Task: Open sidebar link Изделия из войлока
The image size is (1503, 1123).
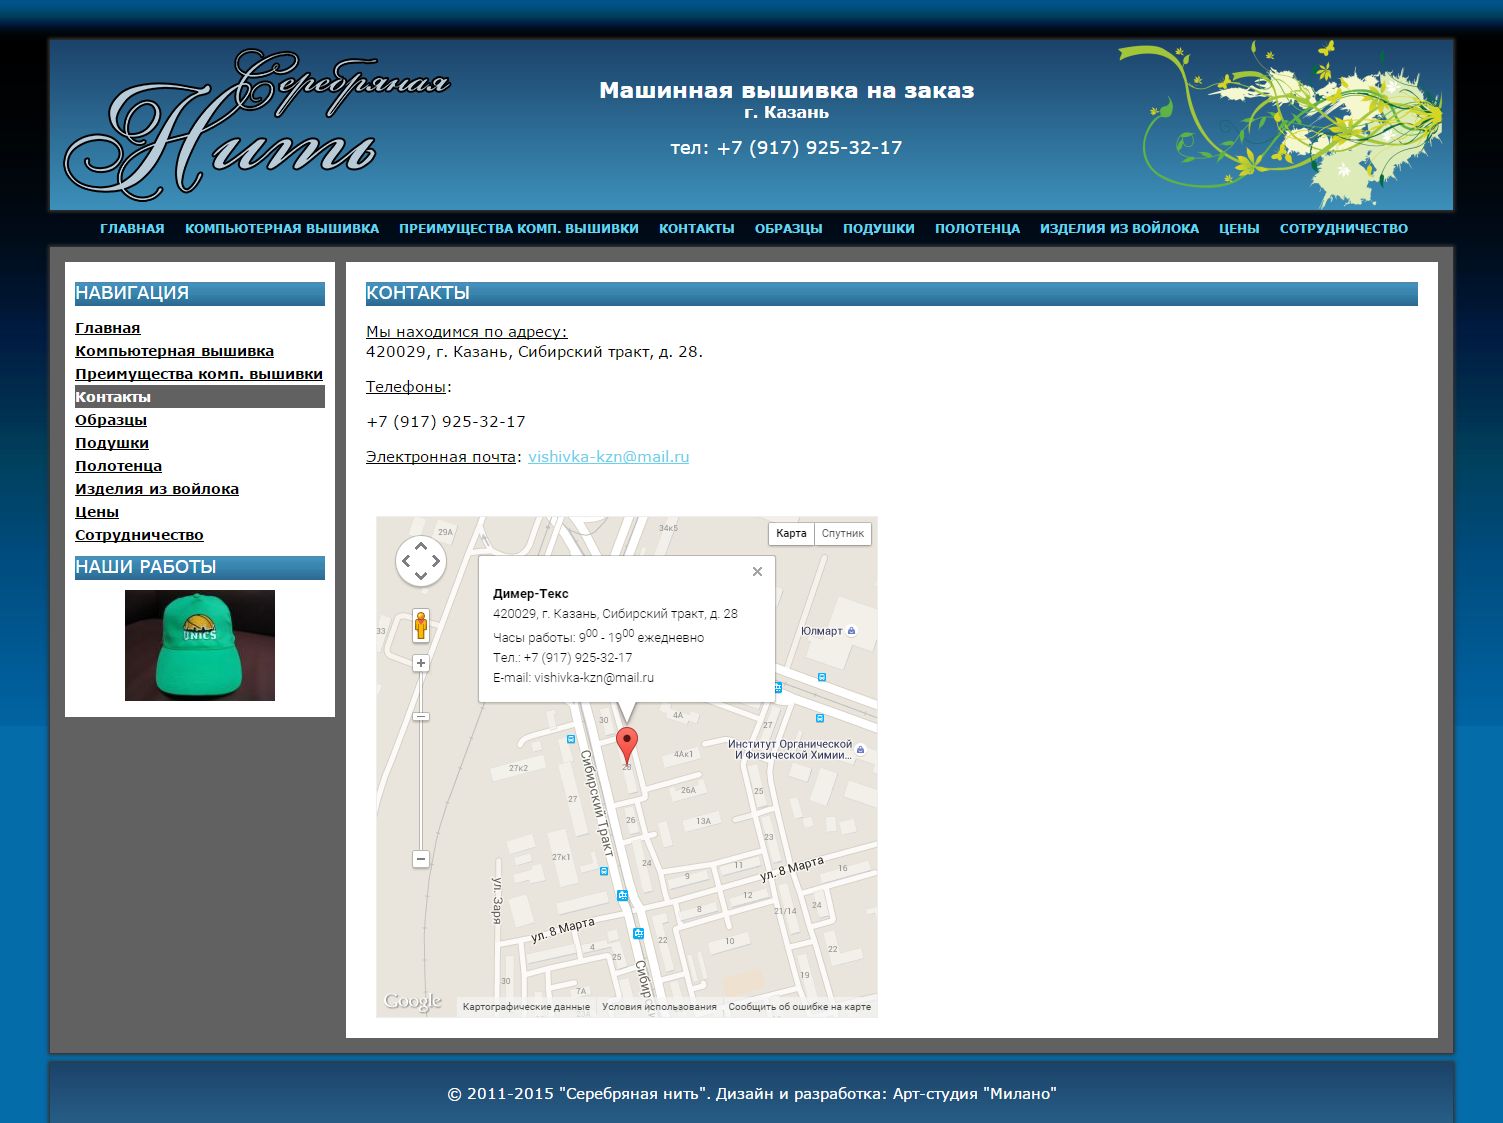Action: 157,489
